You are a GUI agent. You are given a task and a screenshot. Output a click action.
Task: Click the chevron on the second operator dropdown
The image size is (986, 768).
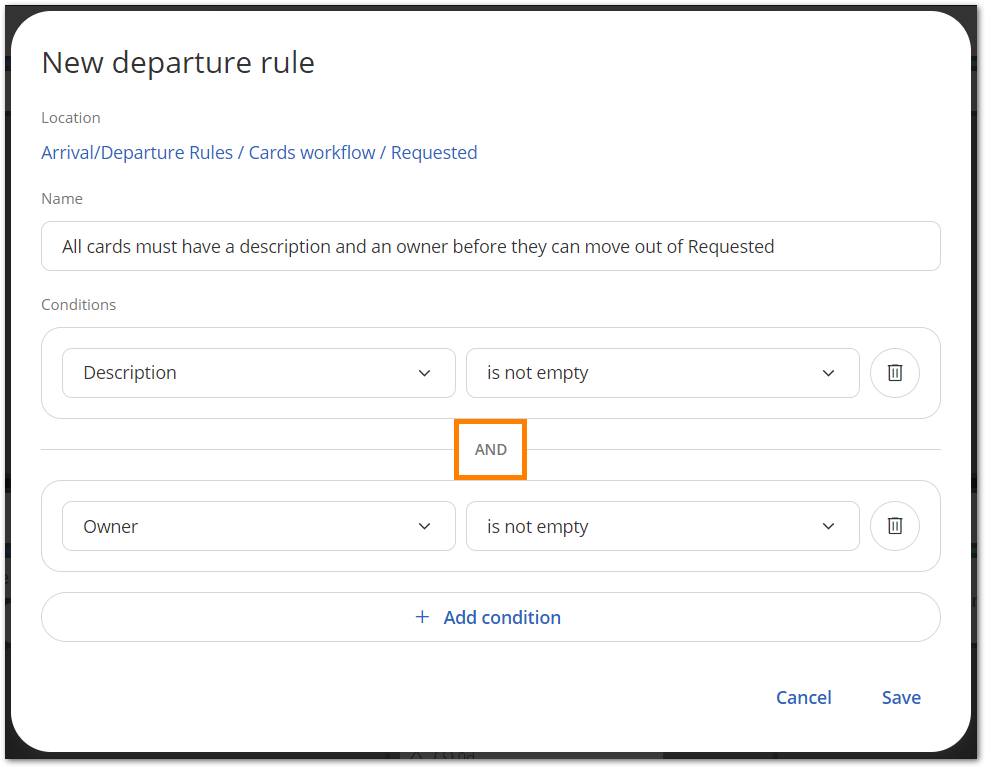(828, 526)
